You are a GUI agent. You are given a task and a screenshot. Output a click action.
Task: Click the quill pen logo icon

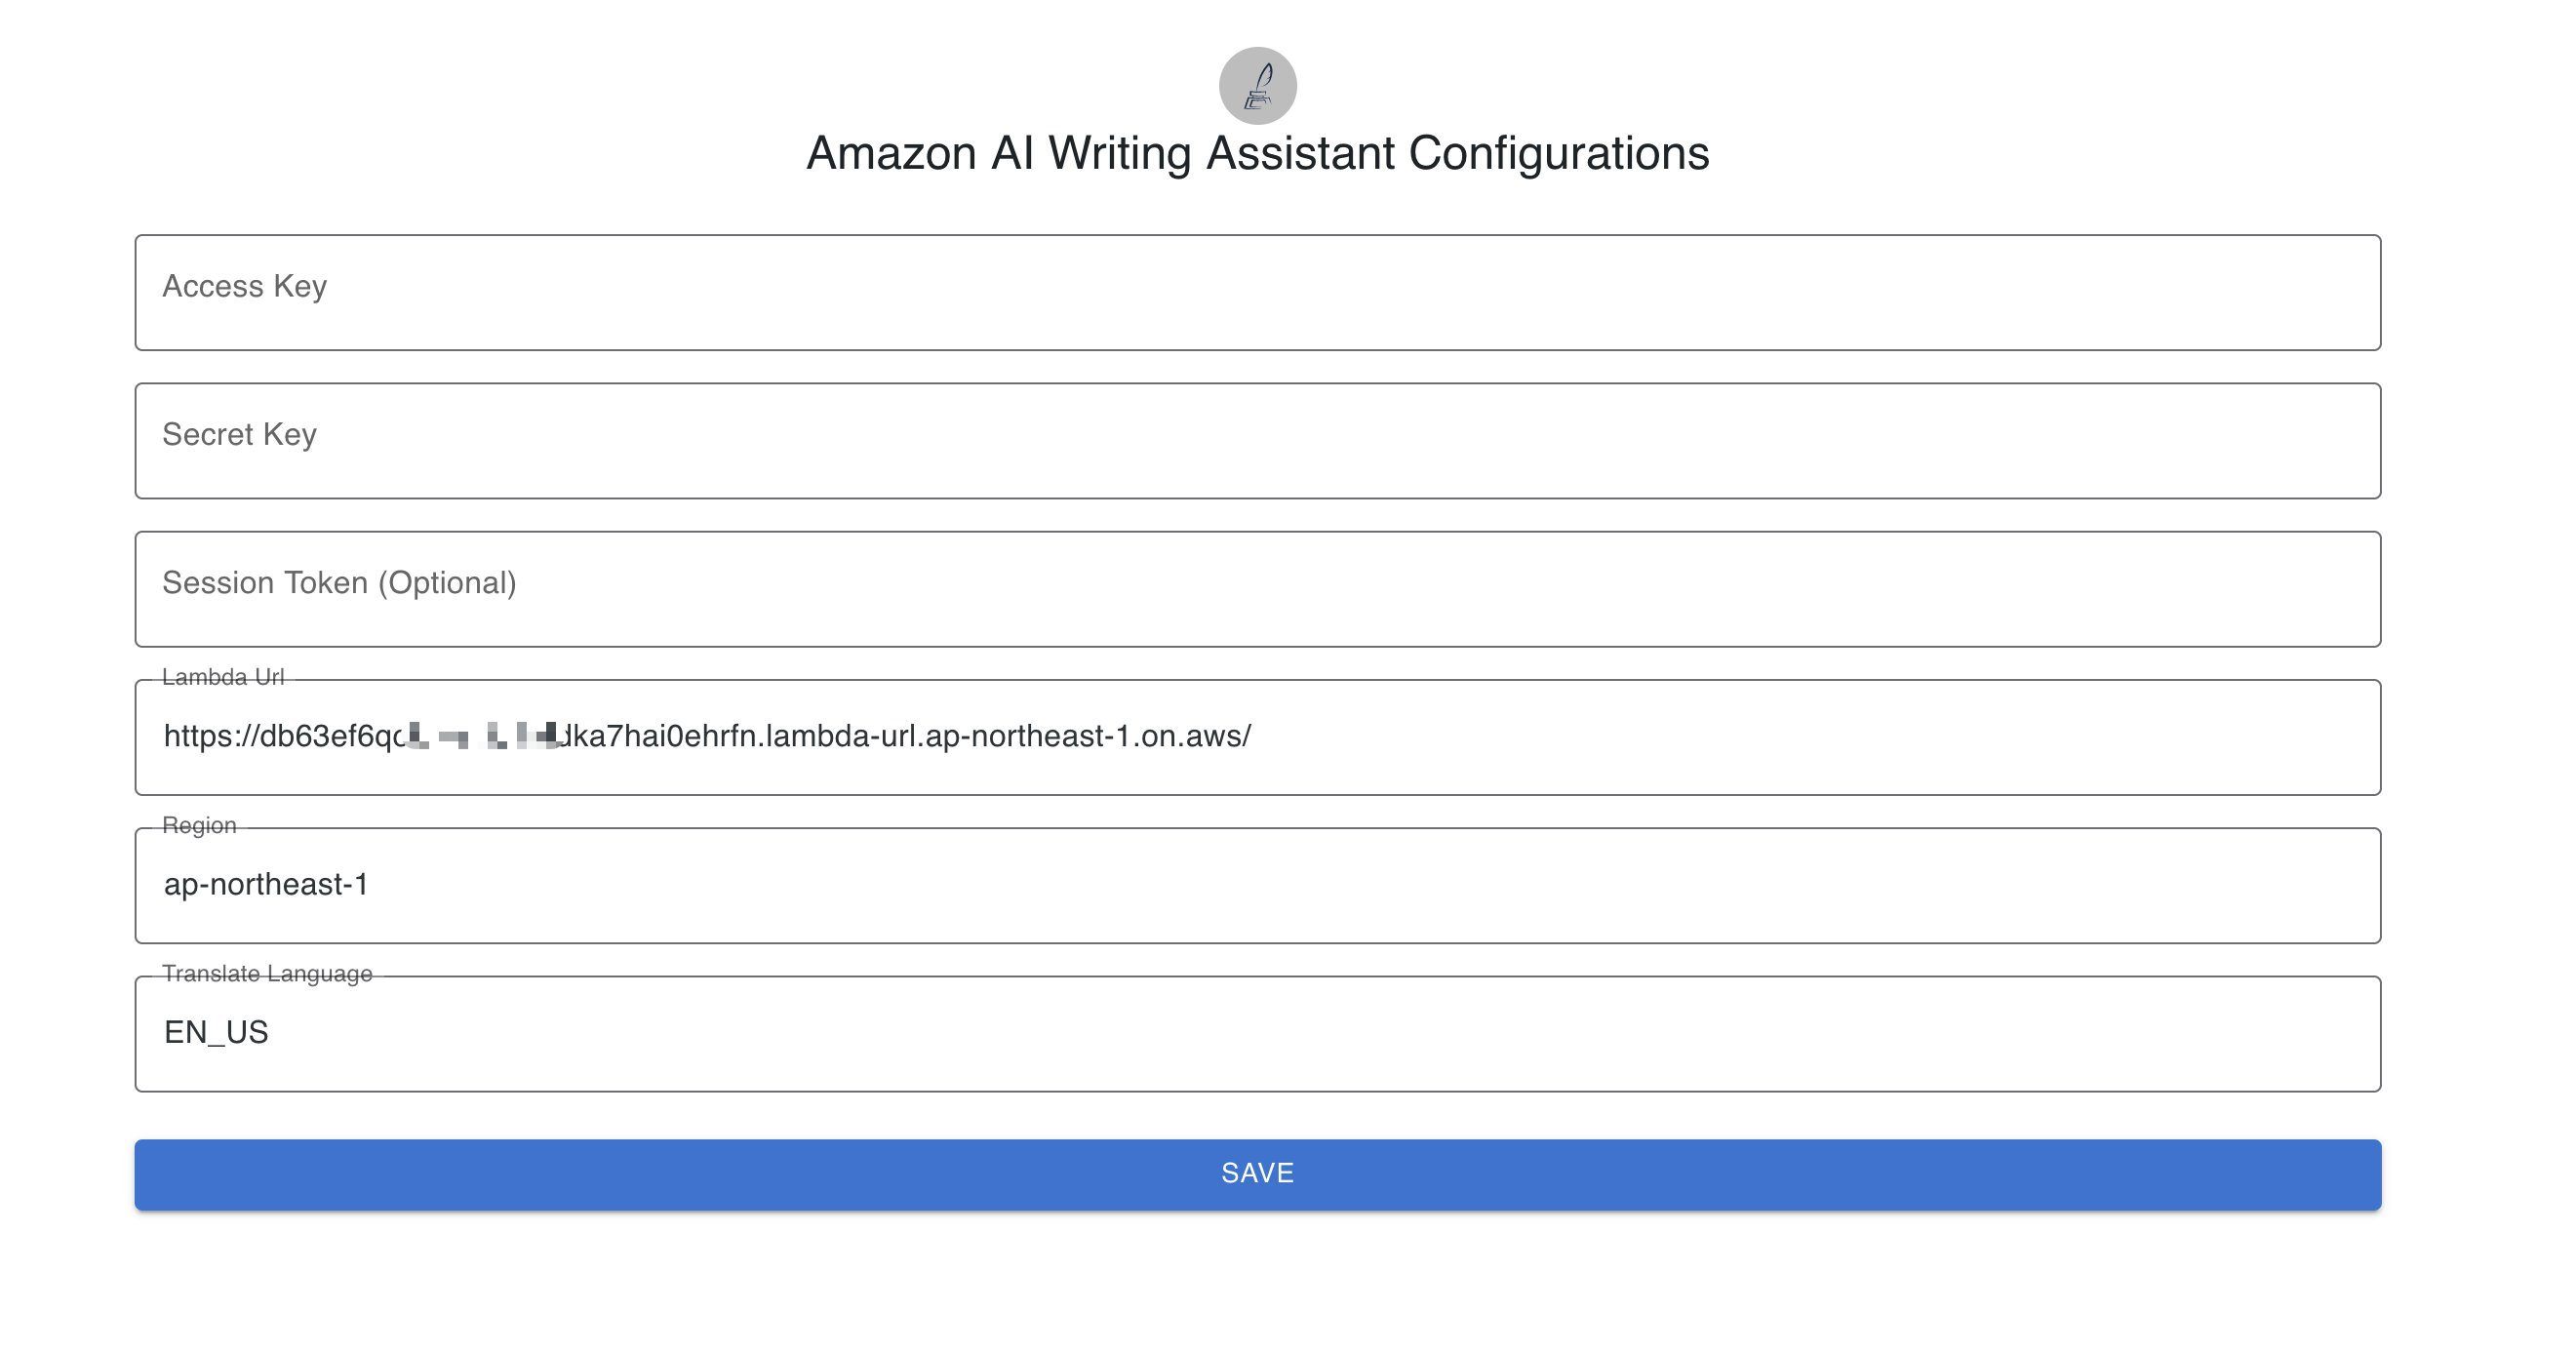click(x=1257, y=86)
